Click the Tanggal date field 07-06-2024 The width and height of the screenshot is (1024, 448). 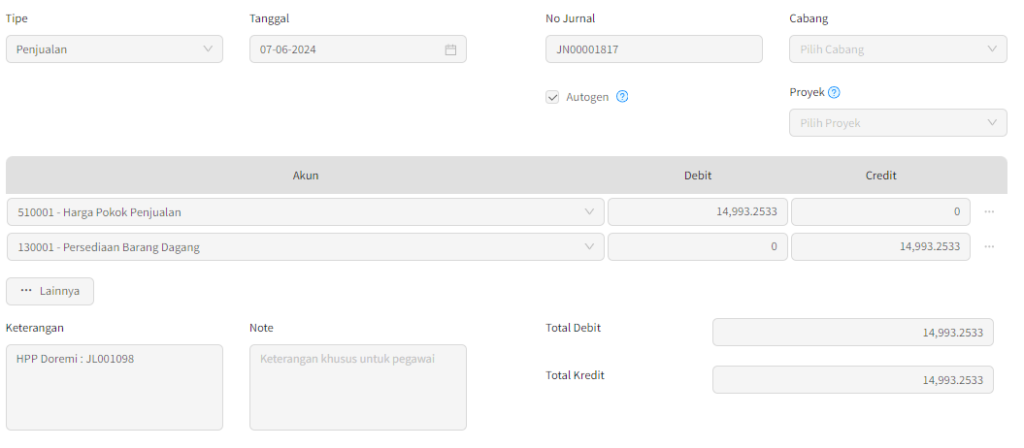pos(358,49)
